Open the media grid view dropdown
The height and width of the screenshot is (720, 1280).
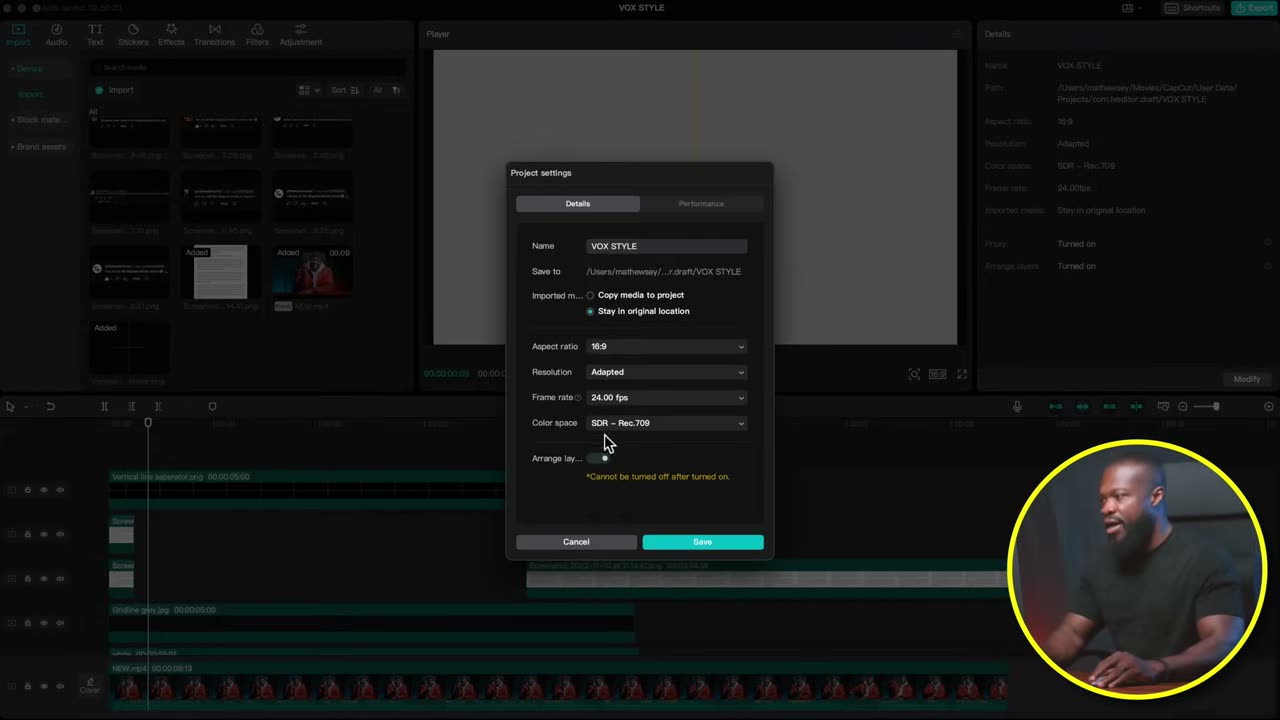point(309,90)
